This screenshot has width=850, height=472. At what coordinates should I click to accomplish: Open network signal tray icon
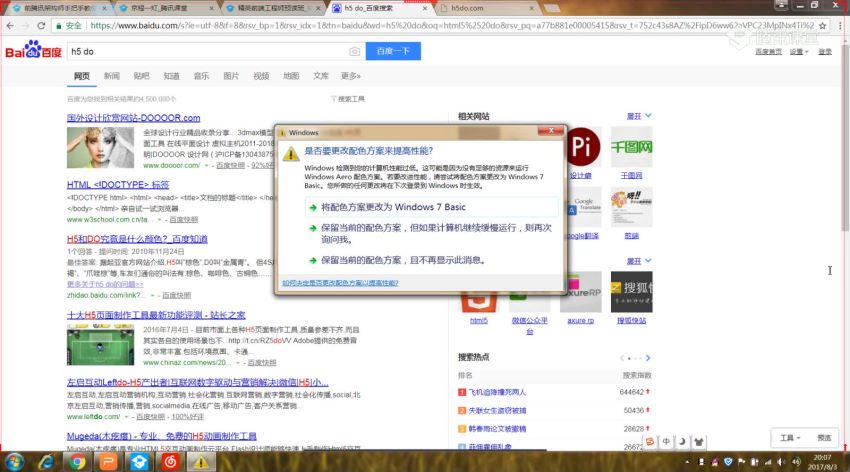click(768, 462)
